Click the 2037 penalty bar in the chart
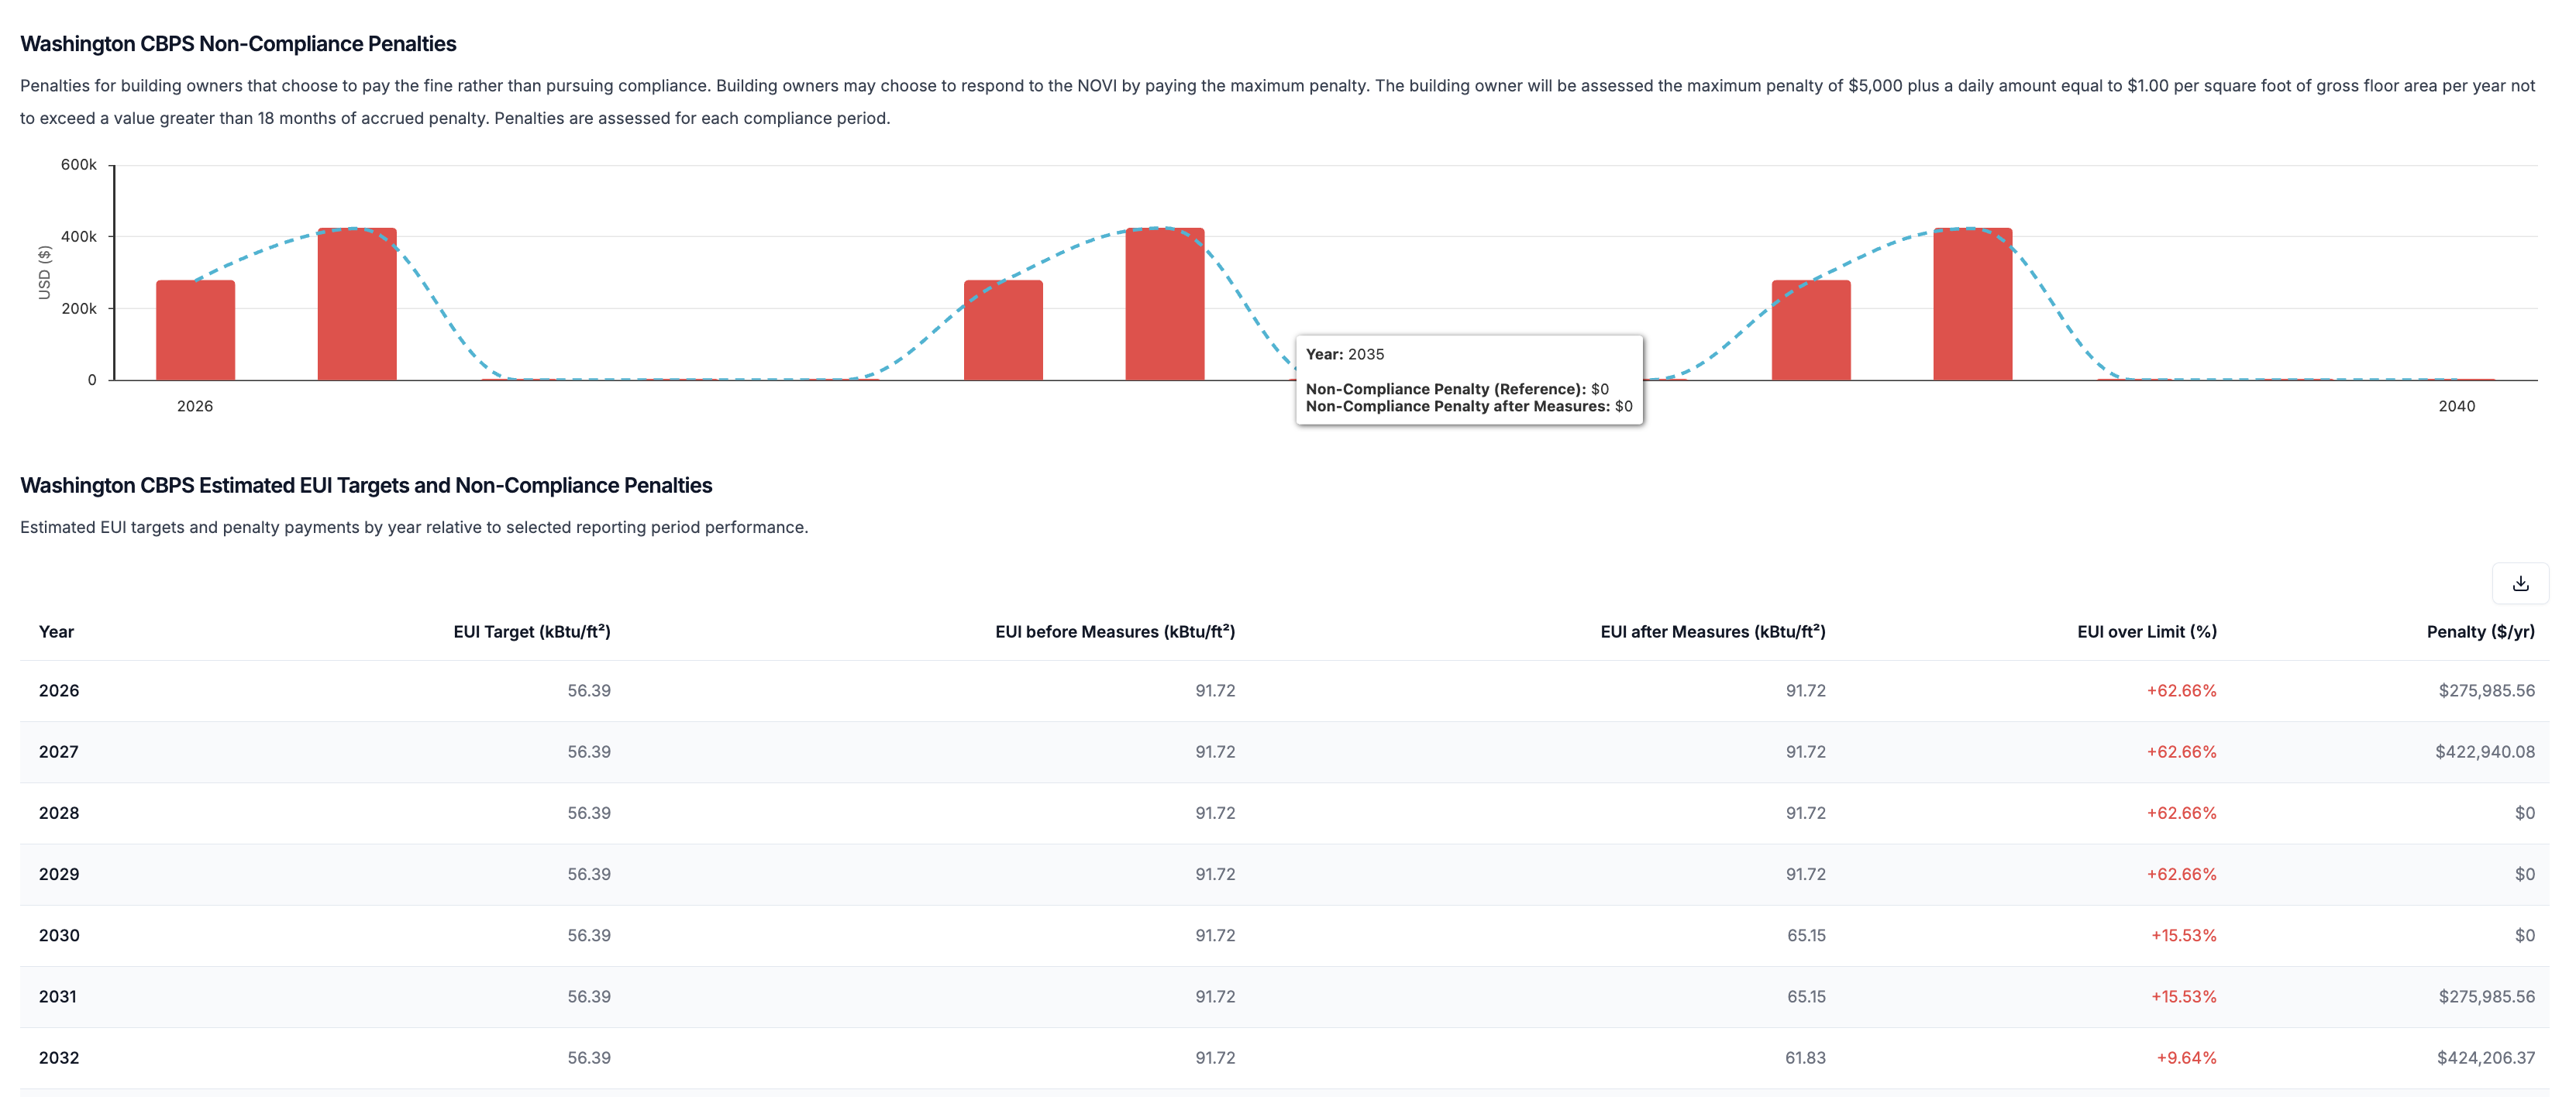This screenshot has height=1097, width=2576. (x=1972, y=305)
